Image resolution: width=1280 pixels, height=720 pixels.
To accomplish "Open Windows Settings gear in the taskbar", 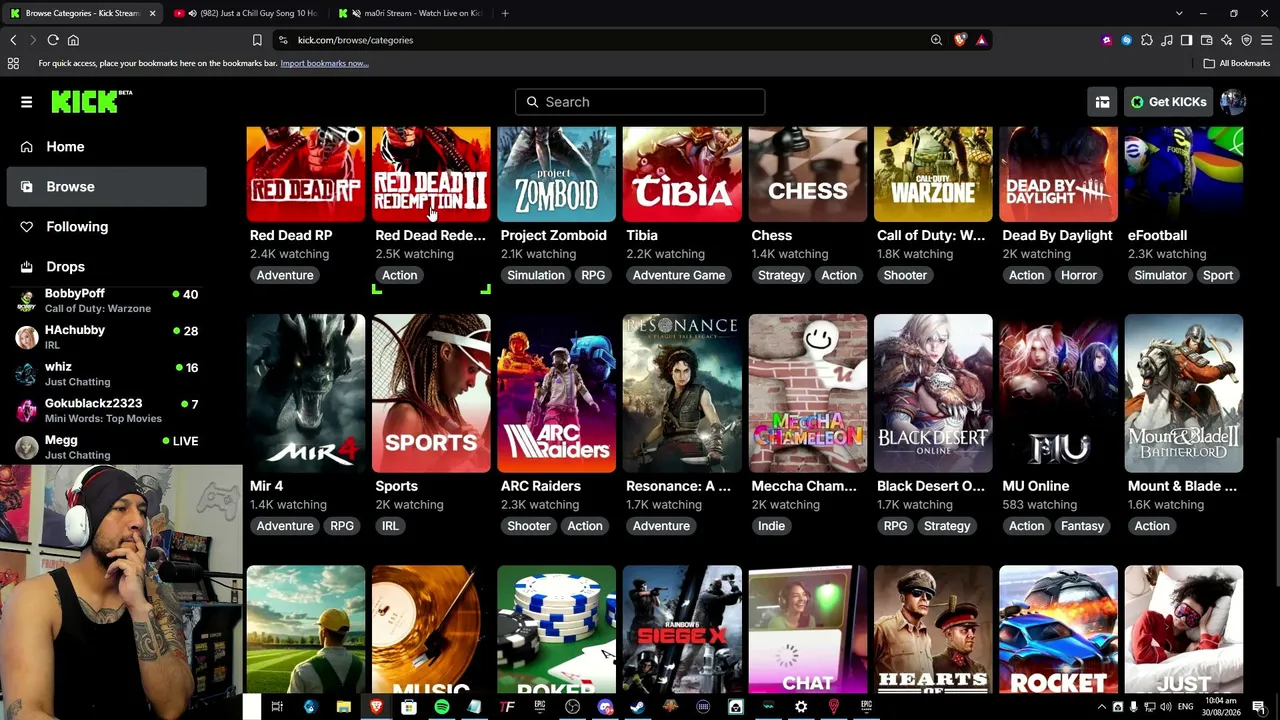I will pos(801,707).
